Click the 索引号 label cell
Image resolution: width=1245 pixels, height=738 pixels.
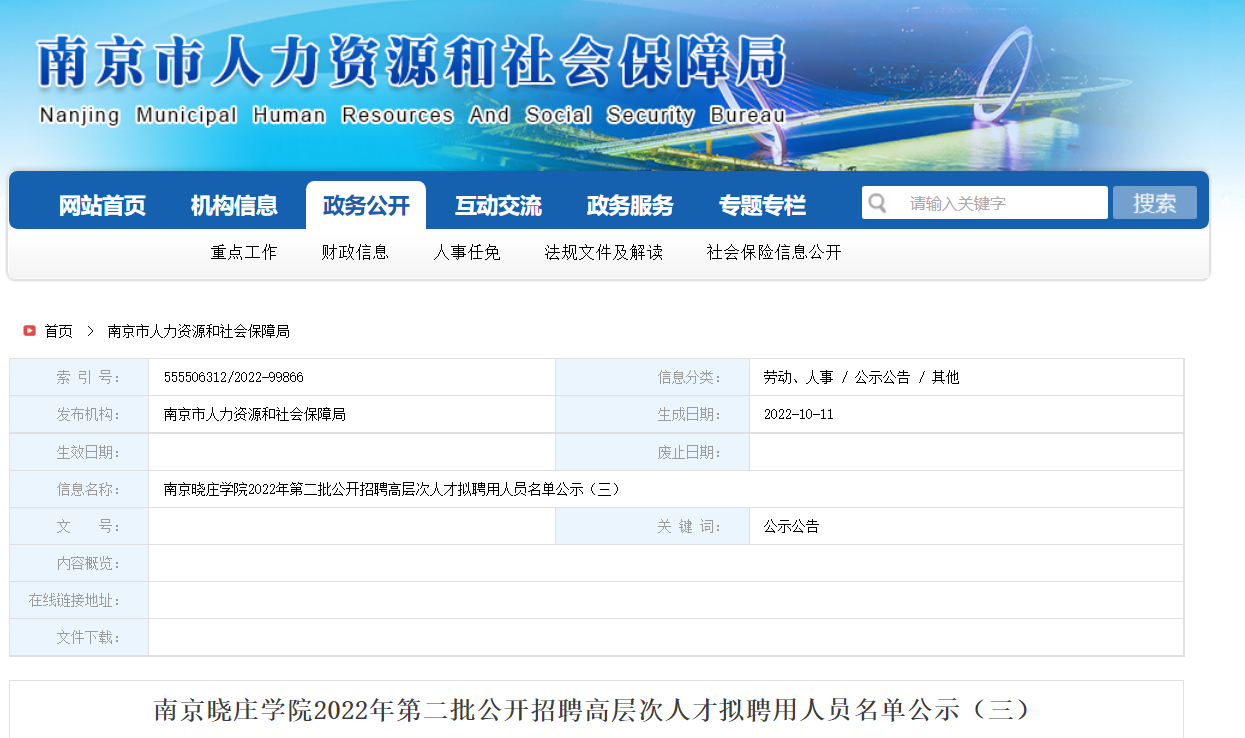point(79,377)
